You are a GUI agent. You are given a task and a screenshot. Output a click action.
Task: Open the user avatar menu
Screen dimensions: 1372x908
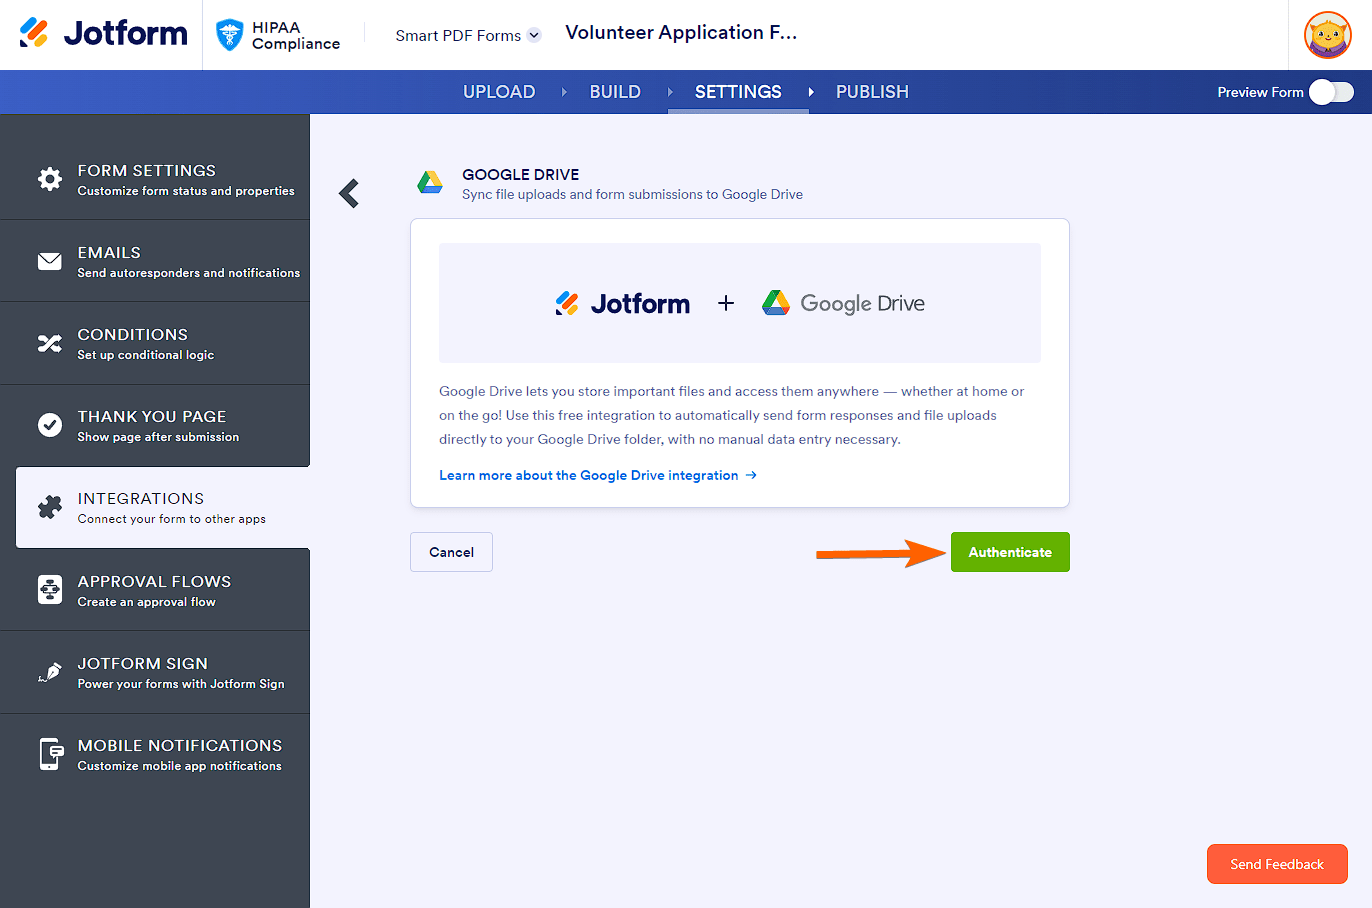tap(1328, 35)
